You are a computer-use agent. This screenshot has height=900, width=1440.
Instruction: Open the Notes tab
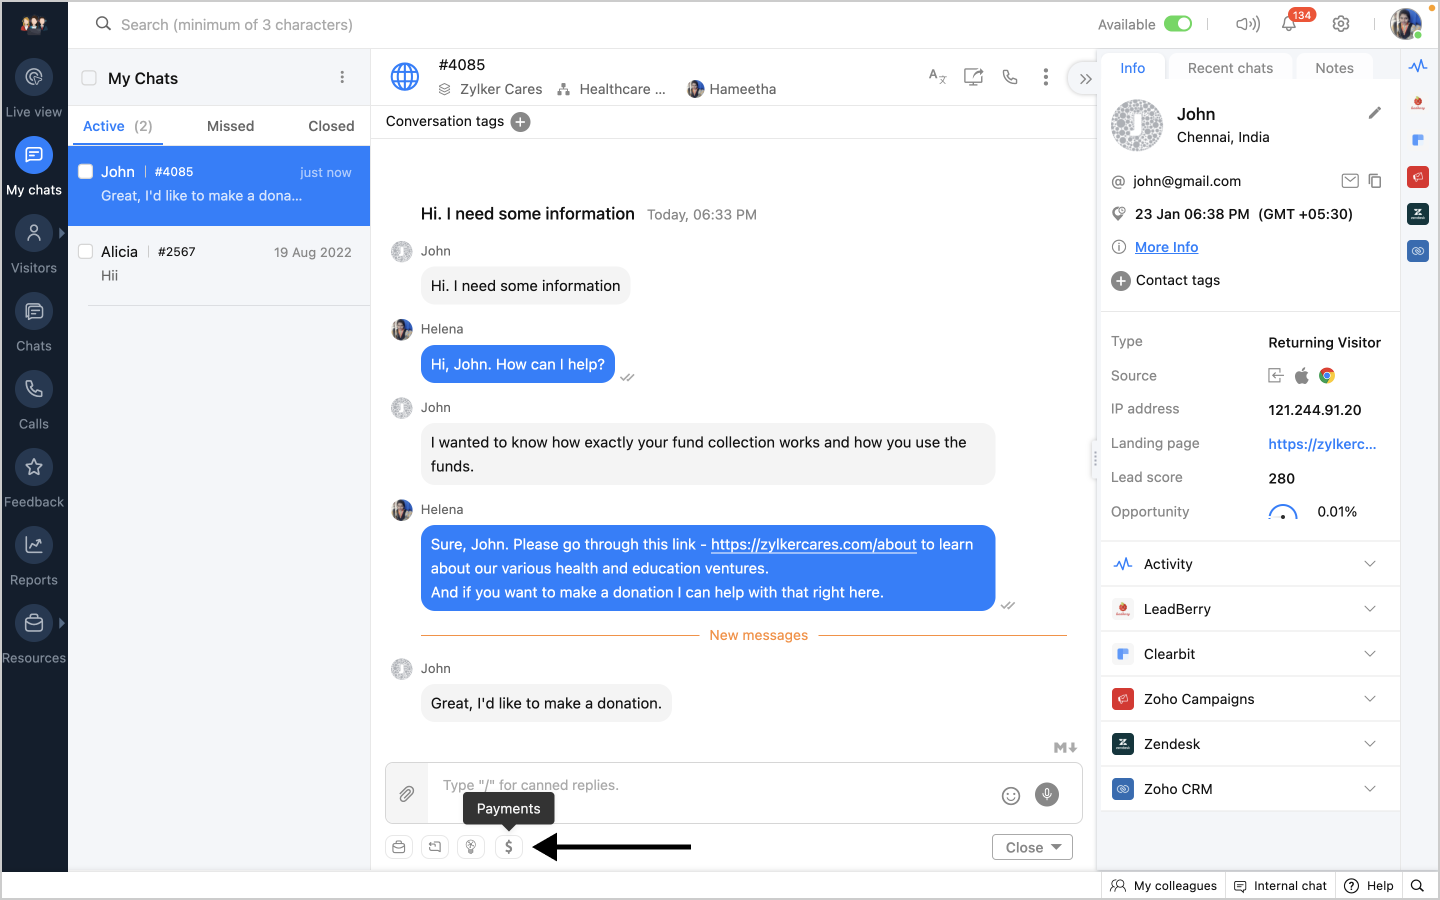[1334, 68]
